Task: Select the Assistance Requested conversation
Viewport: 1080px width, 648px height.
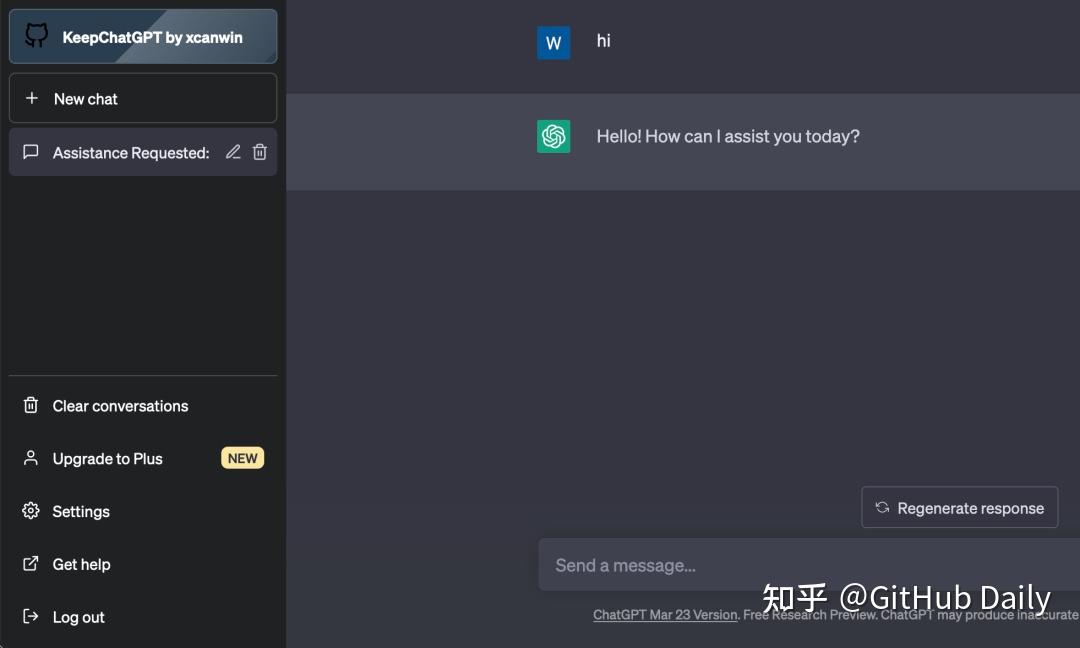Action: coord(130,152)
